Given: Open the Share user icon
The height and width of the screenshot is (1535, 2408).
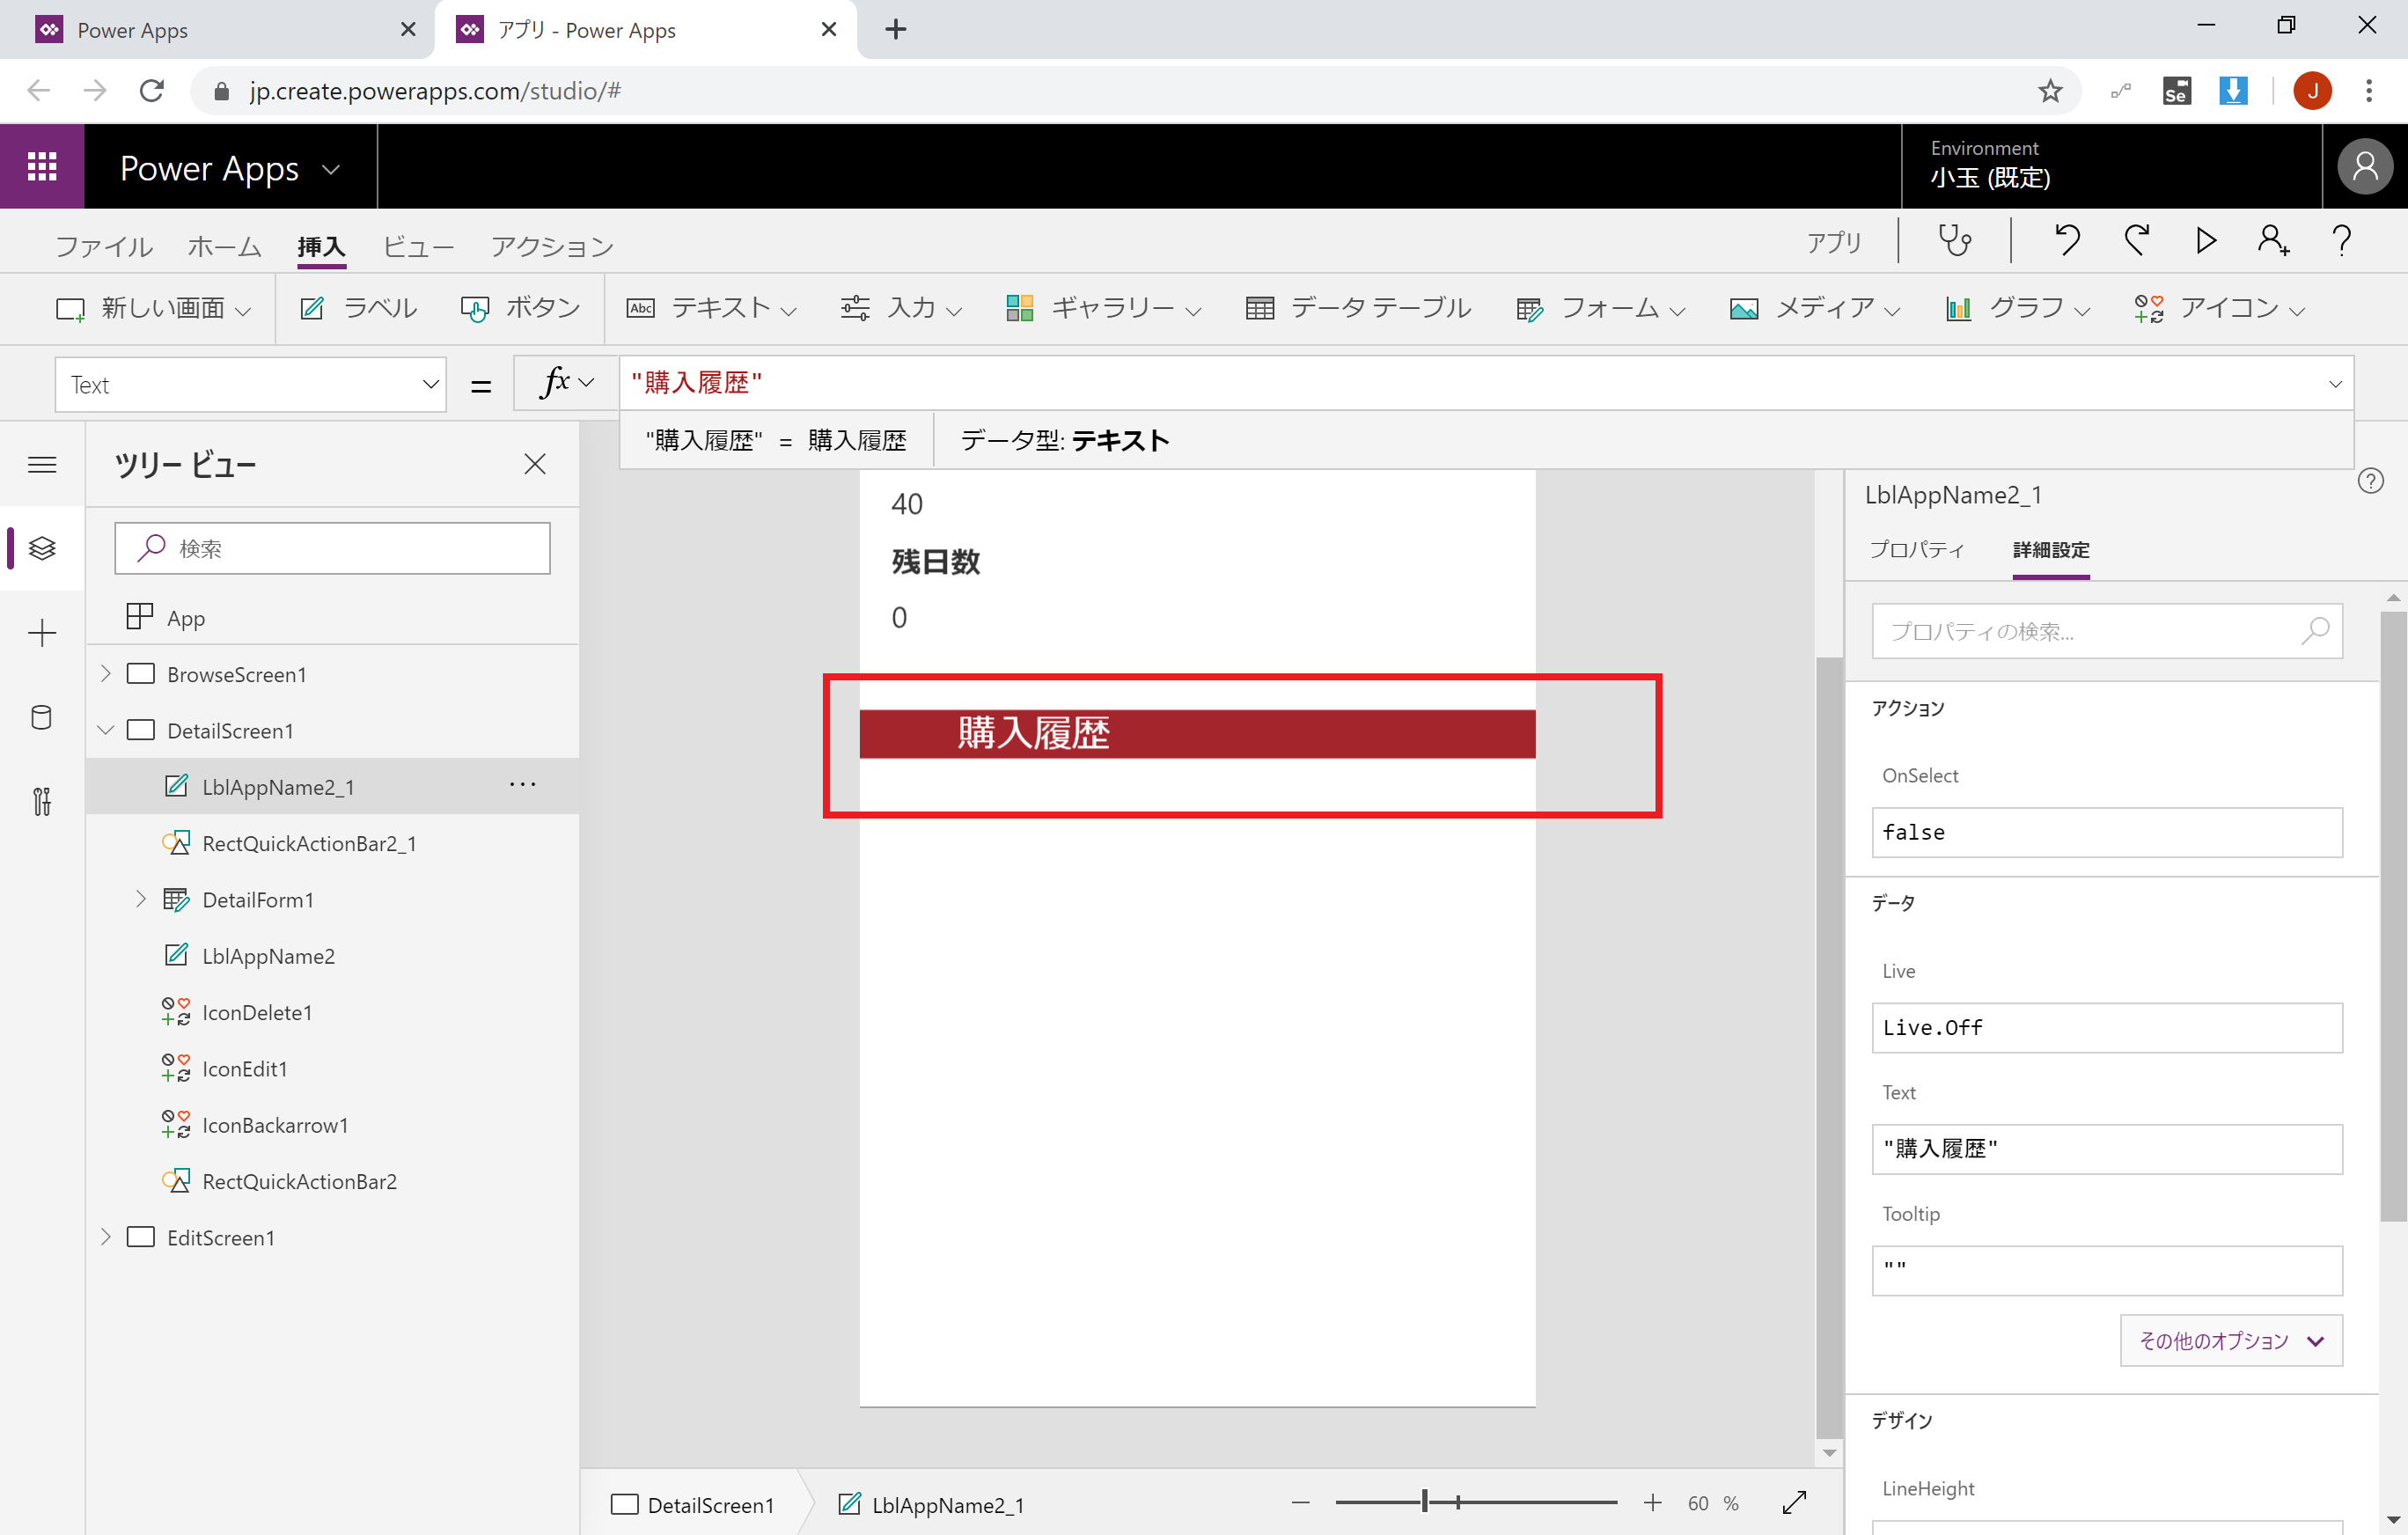Looking at the screenshot, I should coord(2272,241).
